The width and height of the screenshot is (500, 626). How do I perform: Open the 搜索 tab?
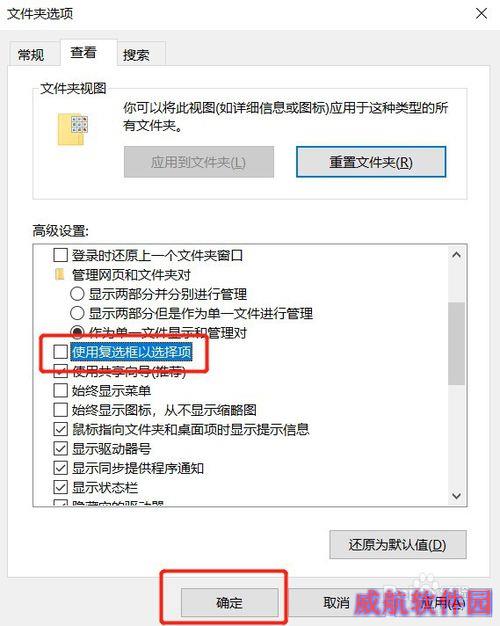(136, 54)
